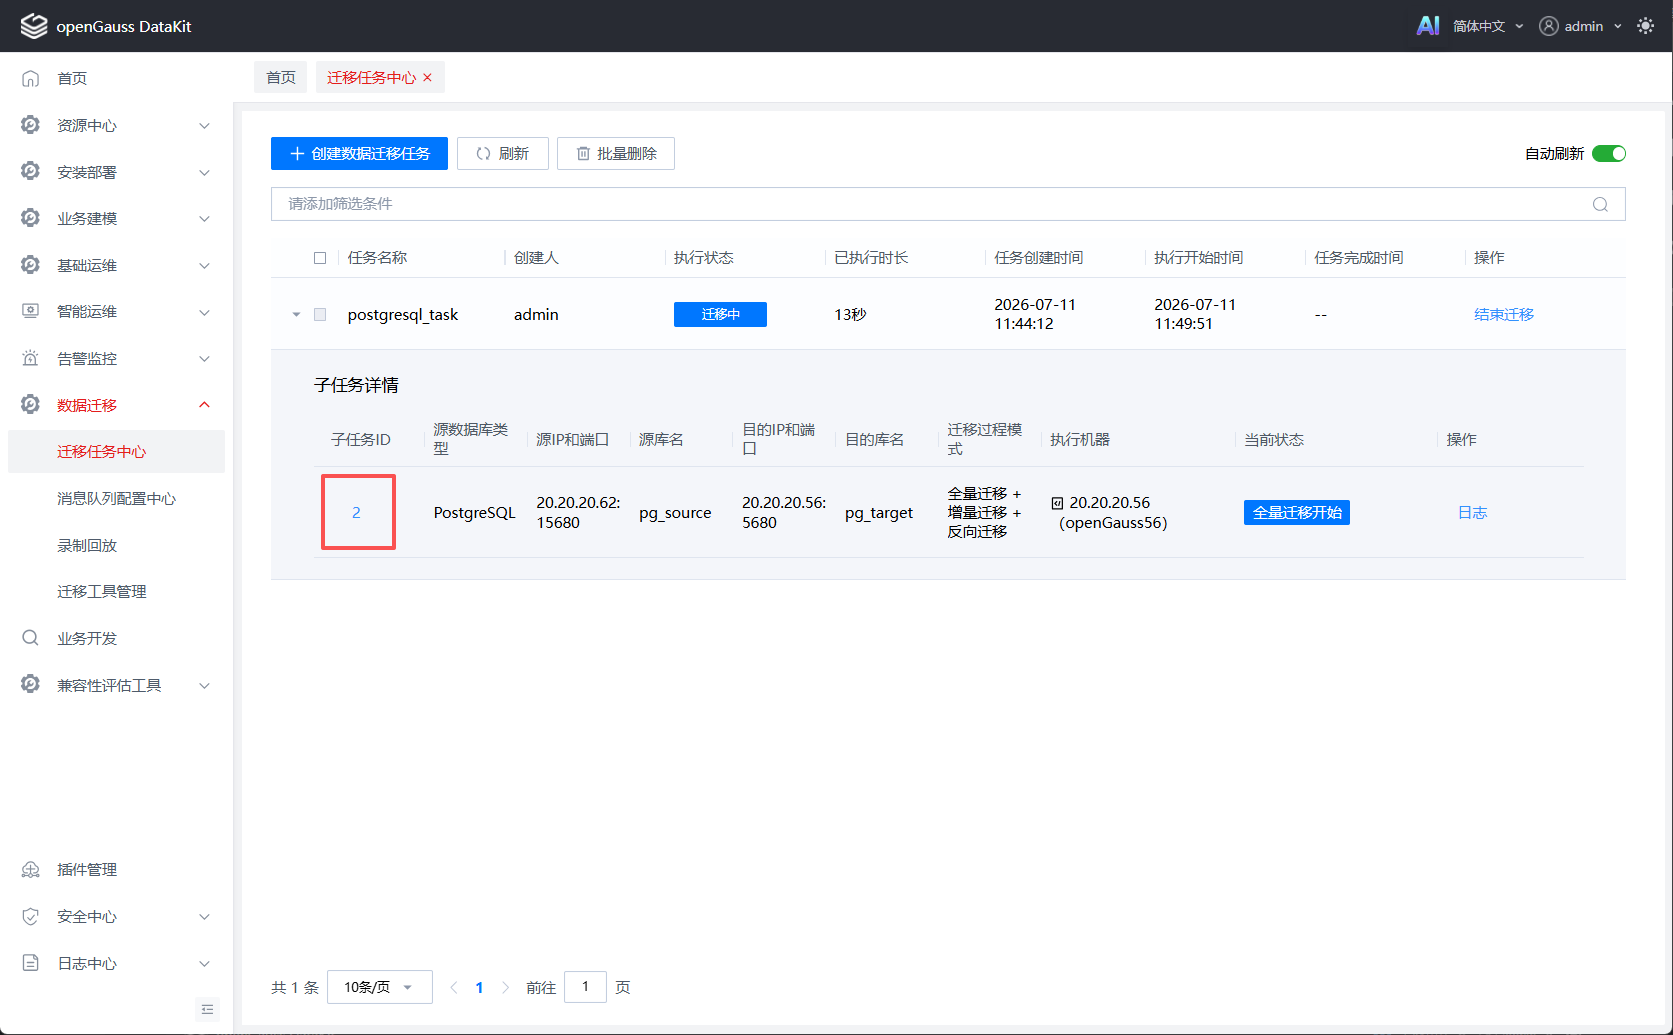Turn off the 自动刷新 switch

(1609, 153)
